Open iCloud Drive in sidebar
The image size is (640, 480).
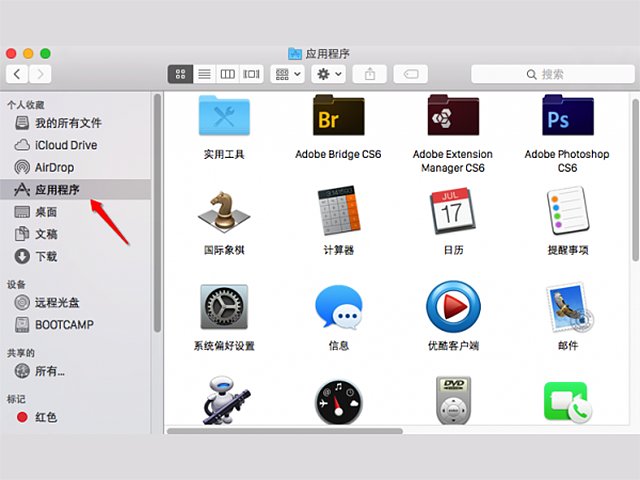(x=76, y=145)
